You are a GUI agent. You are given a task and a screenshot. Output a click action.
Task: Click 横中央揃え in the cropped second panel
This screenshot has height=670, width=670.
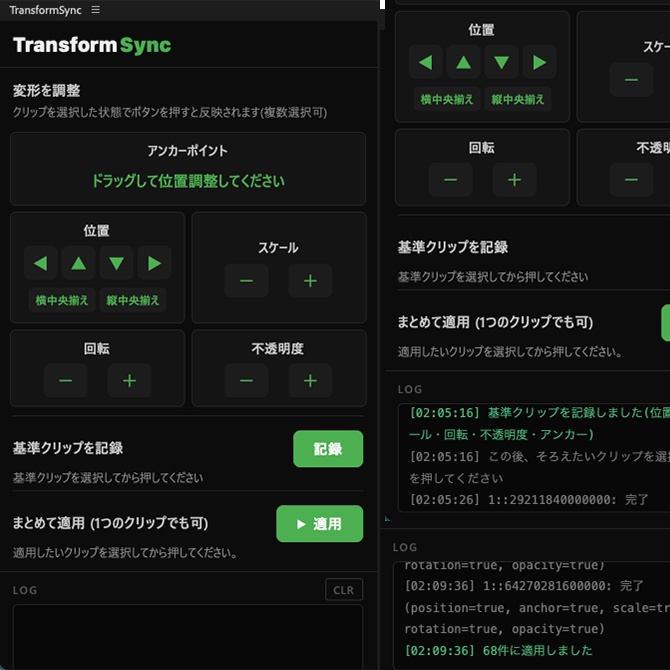(x=447, y=99)
